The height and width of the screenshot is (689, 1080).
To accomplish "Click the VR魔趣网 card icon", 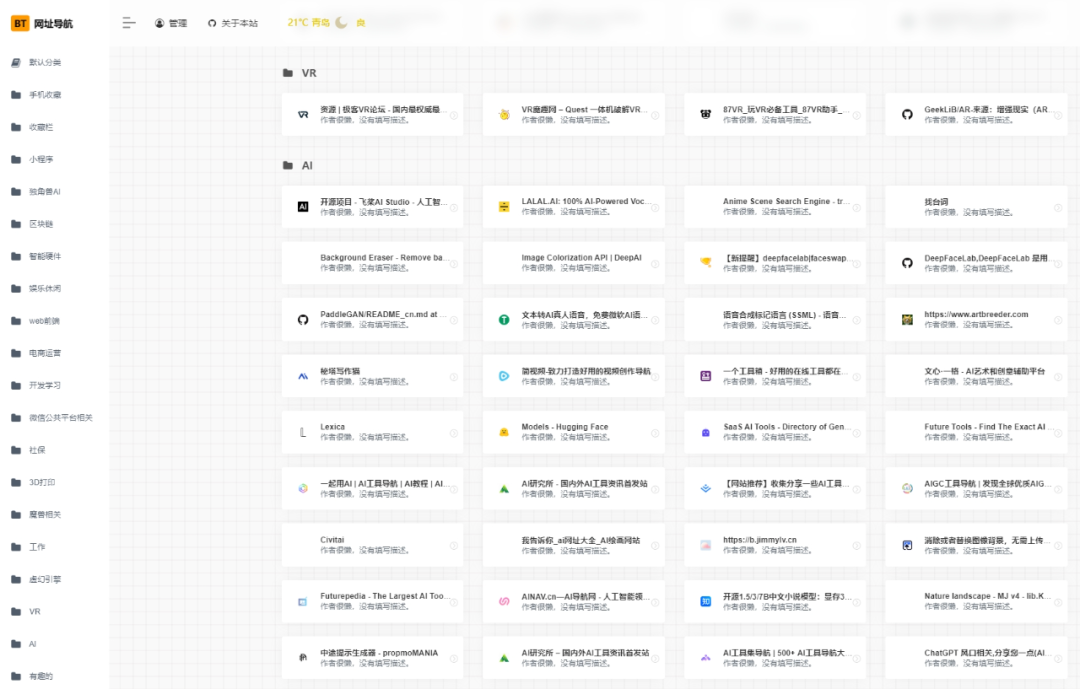I will coord(504,114).
